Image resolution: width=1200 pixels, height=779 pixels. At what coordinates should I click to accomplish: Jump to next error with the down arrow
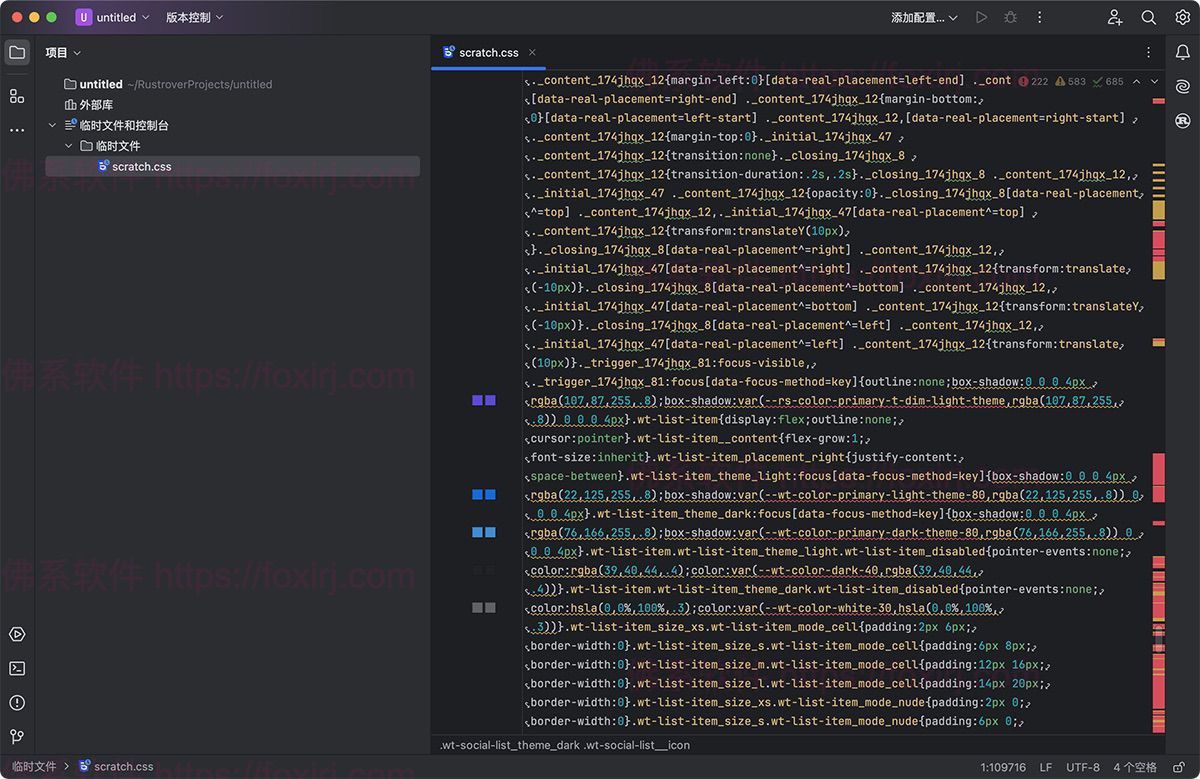pyautogui.click(x=1155, y=81)
